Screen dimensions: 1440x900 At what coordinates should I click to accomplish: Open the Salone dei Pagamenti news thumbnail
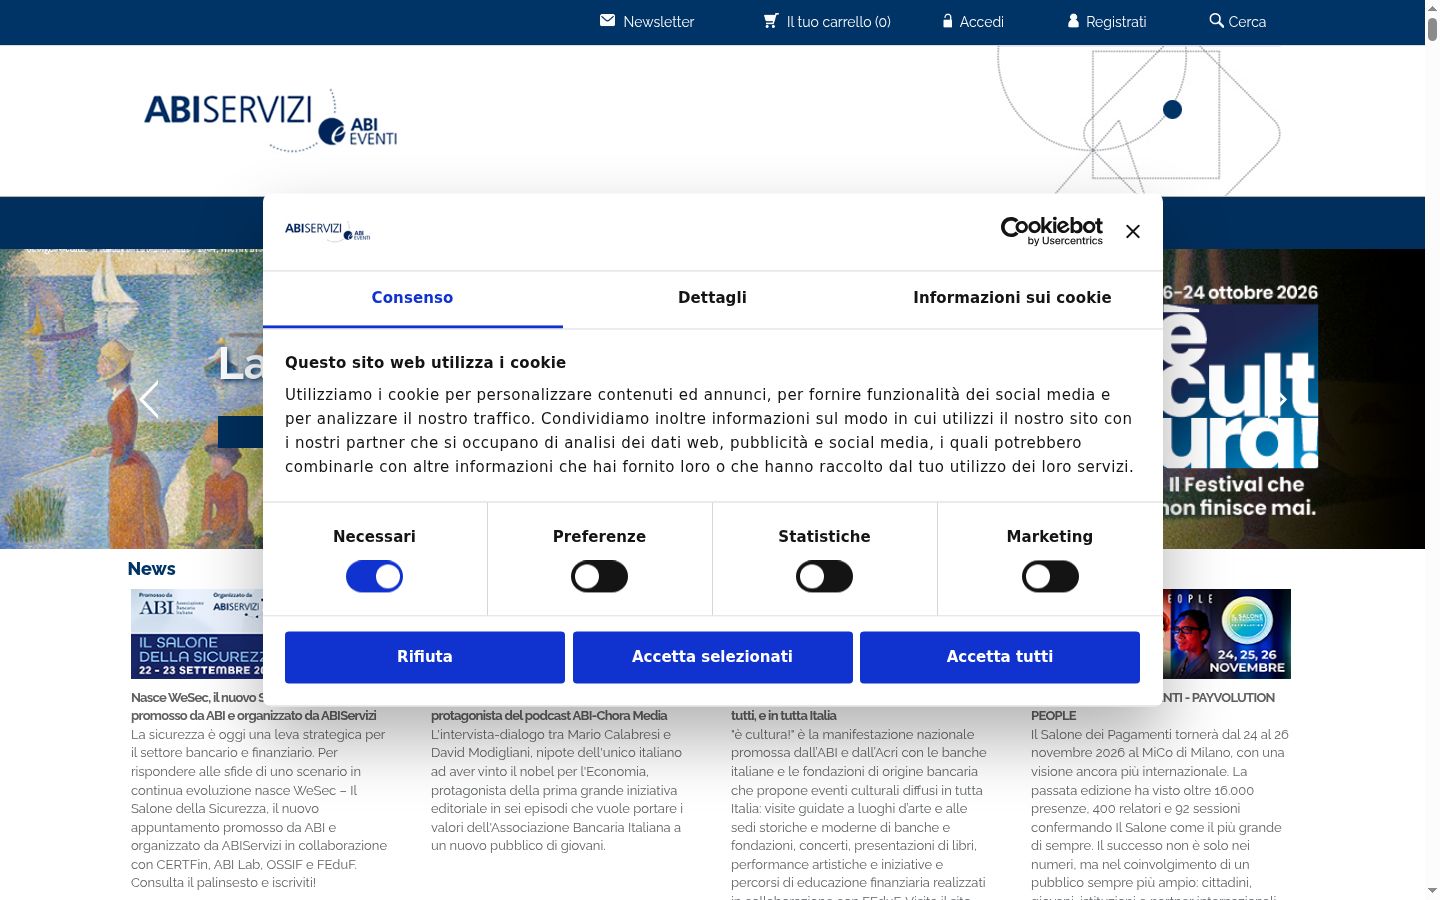[x=1227, y=634]
